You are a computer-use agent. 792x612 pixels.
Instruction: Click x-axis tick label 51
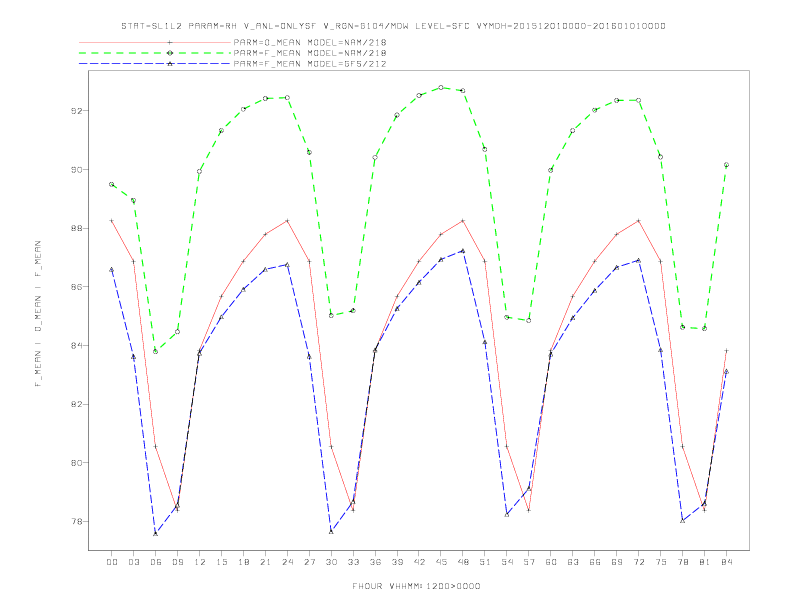coord(485,562)
